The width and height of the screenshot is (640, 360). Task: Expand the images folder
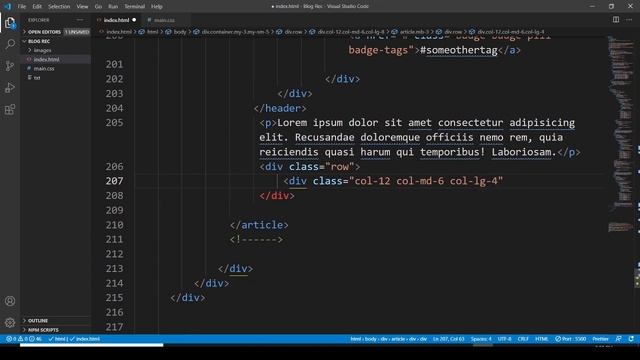click(42, 50)
